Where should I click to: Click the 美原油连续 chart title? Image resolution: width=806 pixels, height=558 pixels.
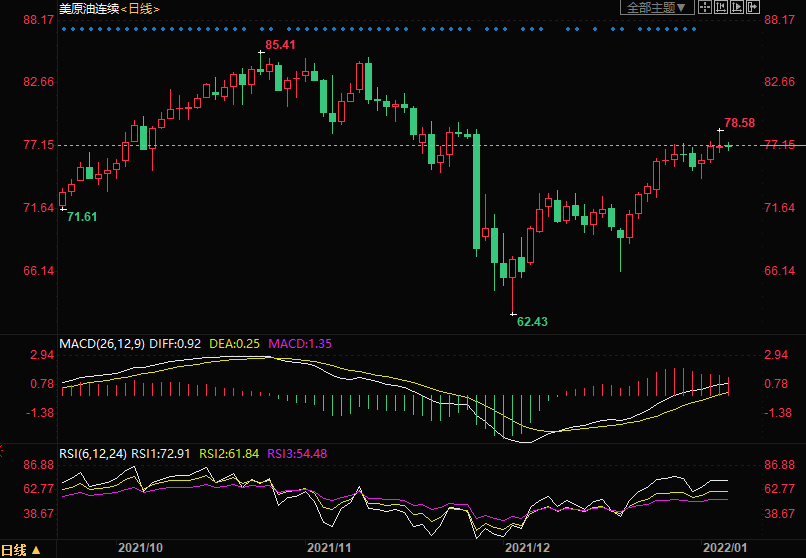click(89, 8)
